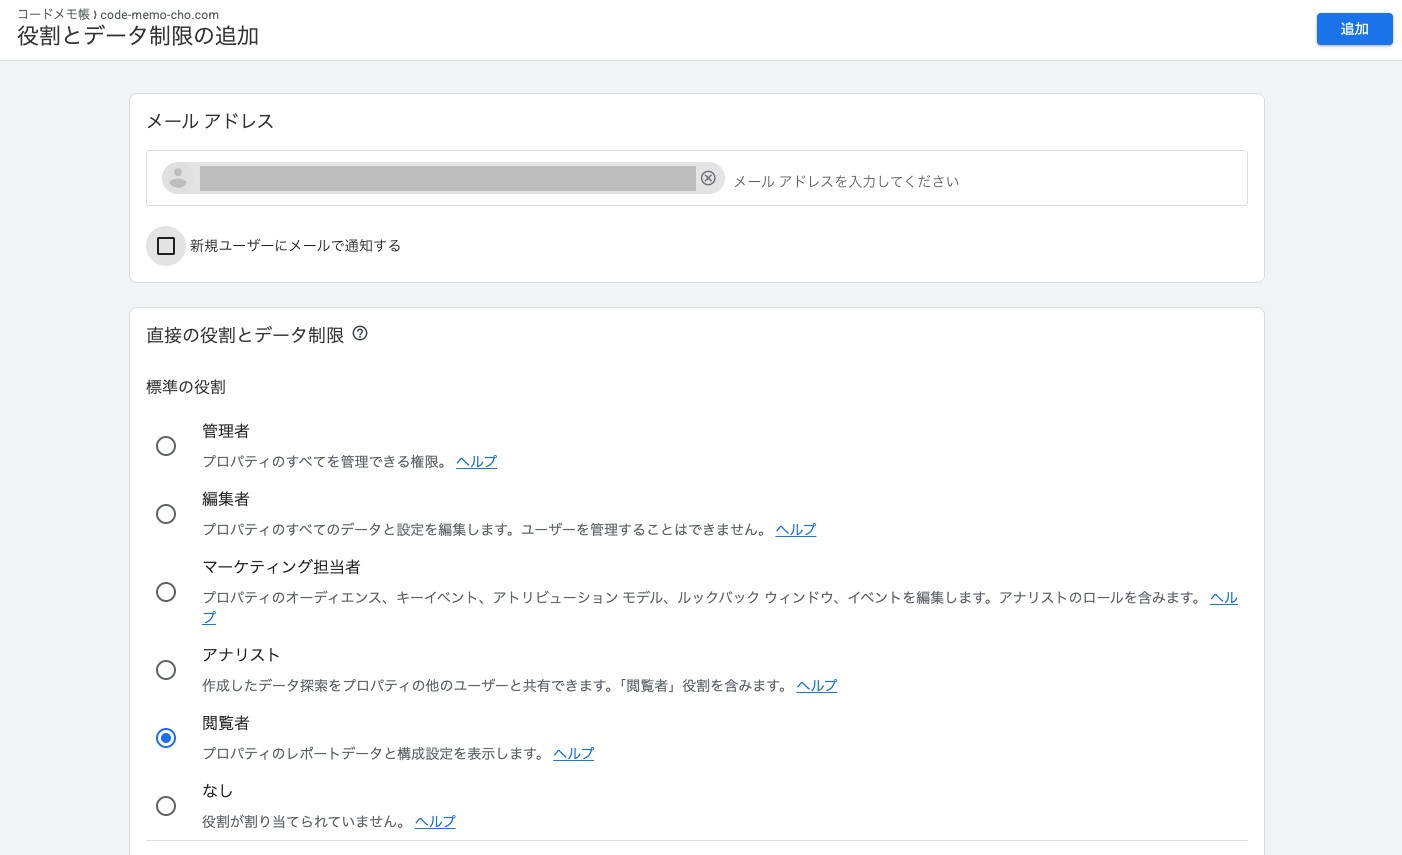Open ヘルプ link for なし role
Image resolution: width=1402 pixels, height=855 pixels.
coord(435,822)
